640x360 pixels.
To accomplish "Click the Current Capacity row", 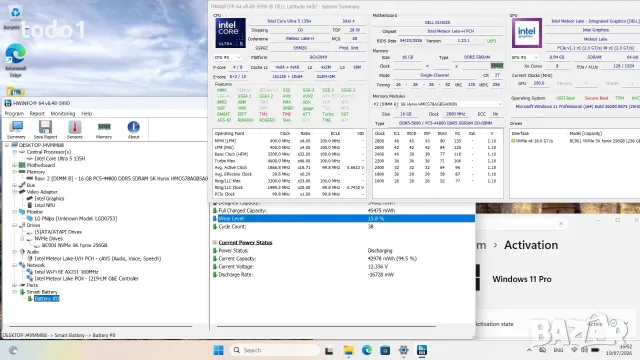I will tap(343, 259).
